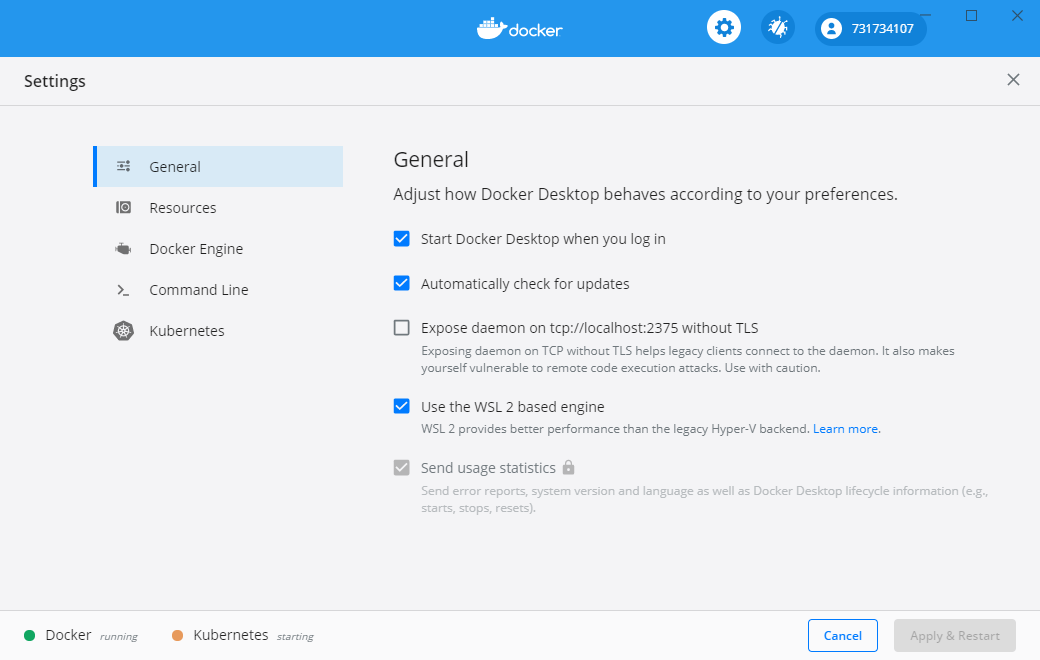Click the Command Line prompt icon

[x=124, y=290]
